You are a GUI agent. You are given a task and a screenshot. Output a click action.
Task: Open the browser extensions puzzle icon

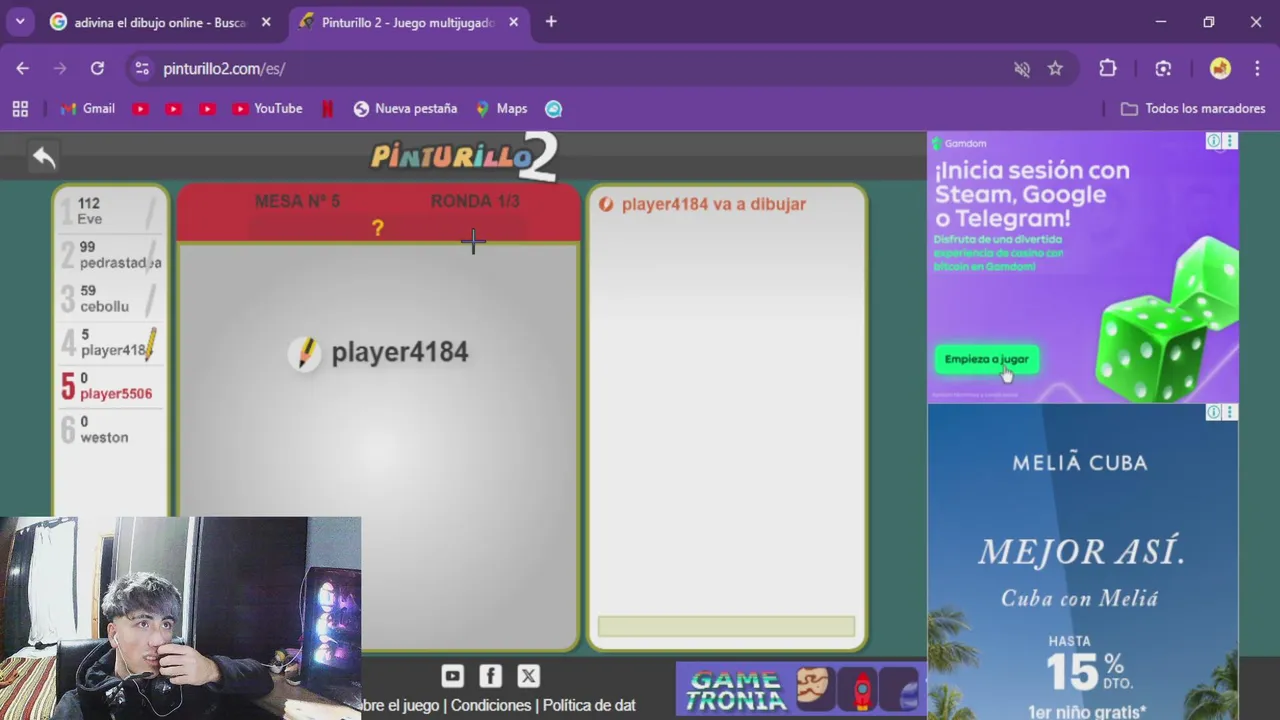(x=1107, y=68)
